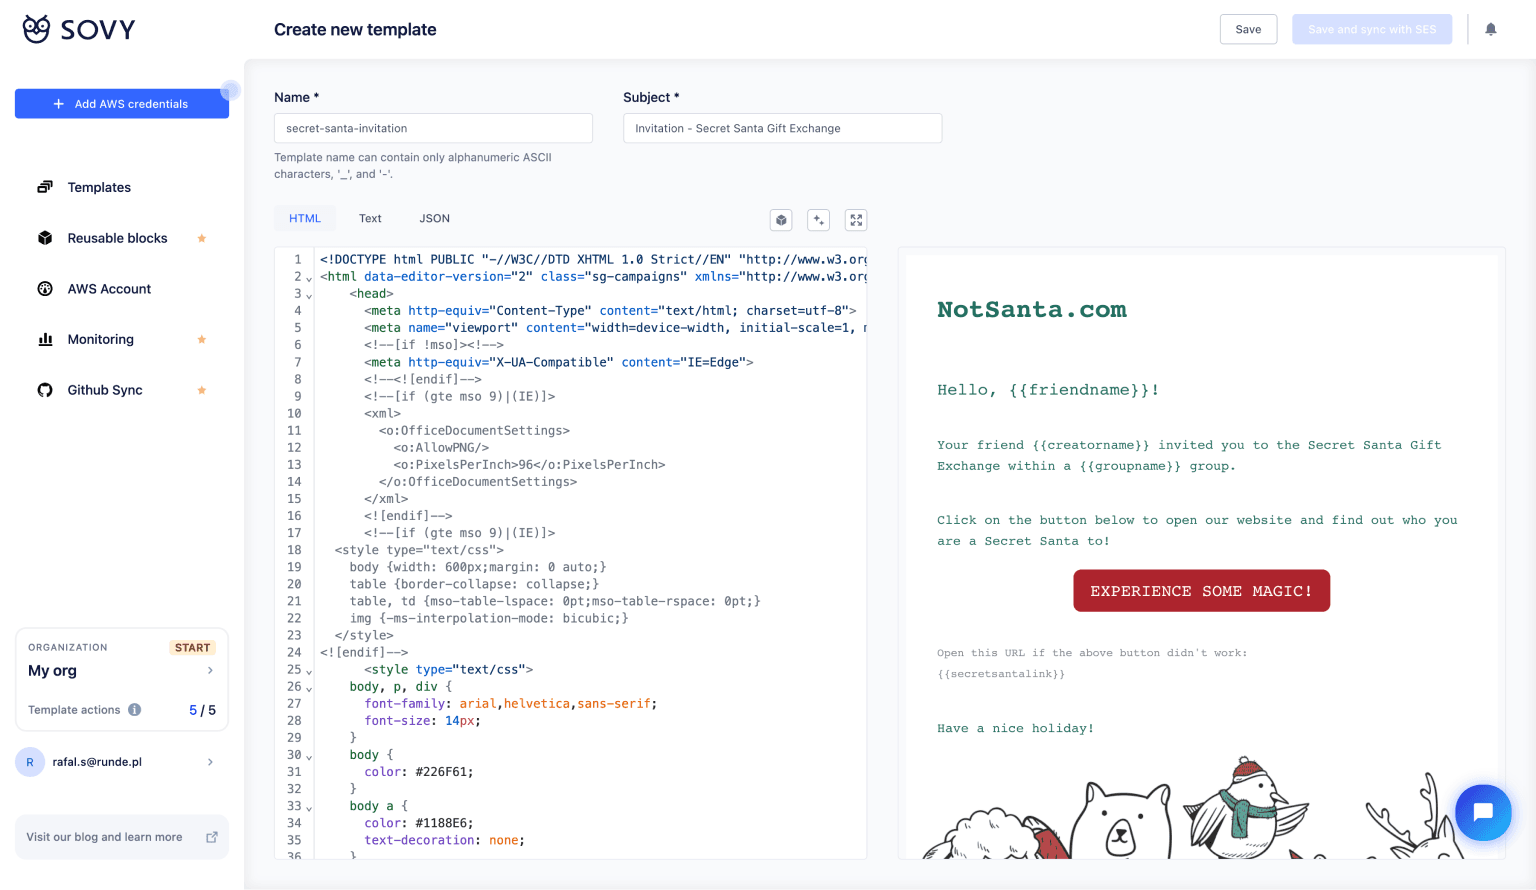Click Add AWS credentials button
This screenshot has height=890, width=1536.
coord(121,104)
